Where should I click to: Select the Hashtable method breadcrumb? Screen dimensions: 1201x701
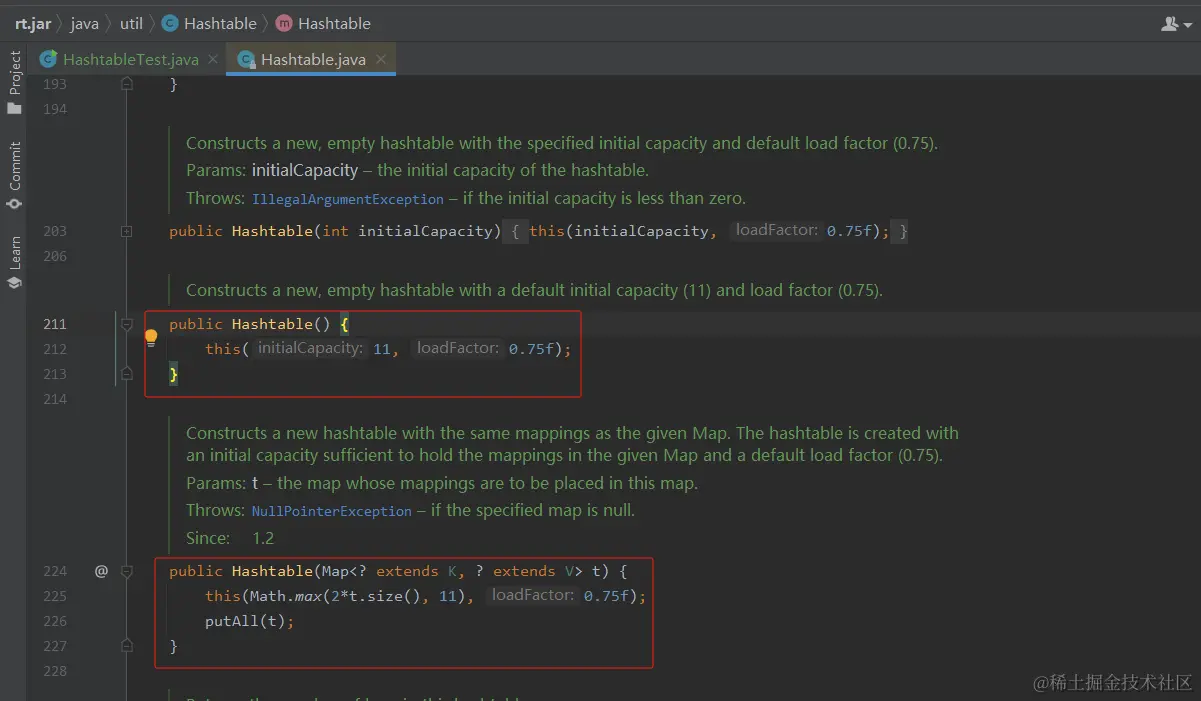pyautogui.click(x=334, y=23)
